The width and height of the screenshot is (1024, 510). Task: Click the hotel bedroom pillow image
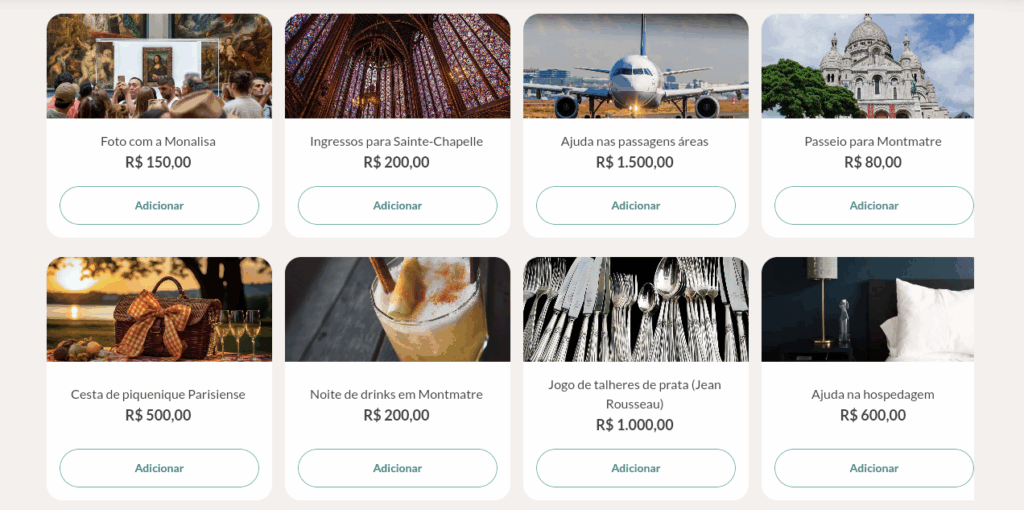(867, 309)
